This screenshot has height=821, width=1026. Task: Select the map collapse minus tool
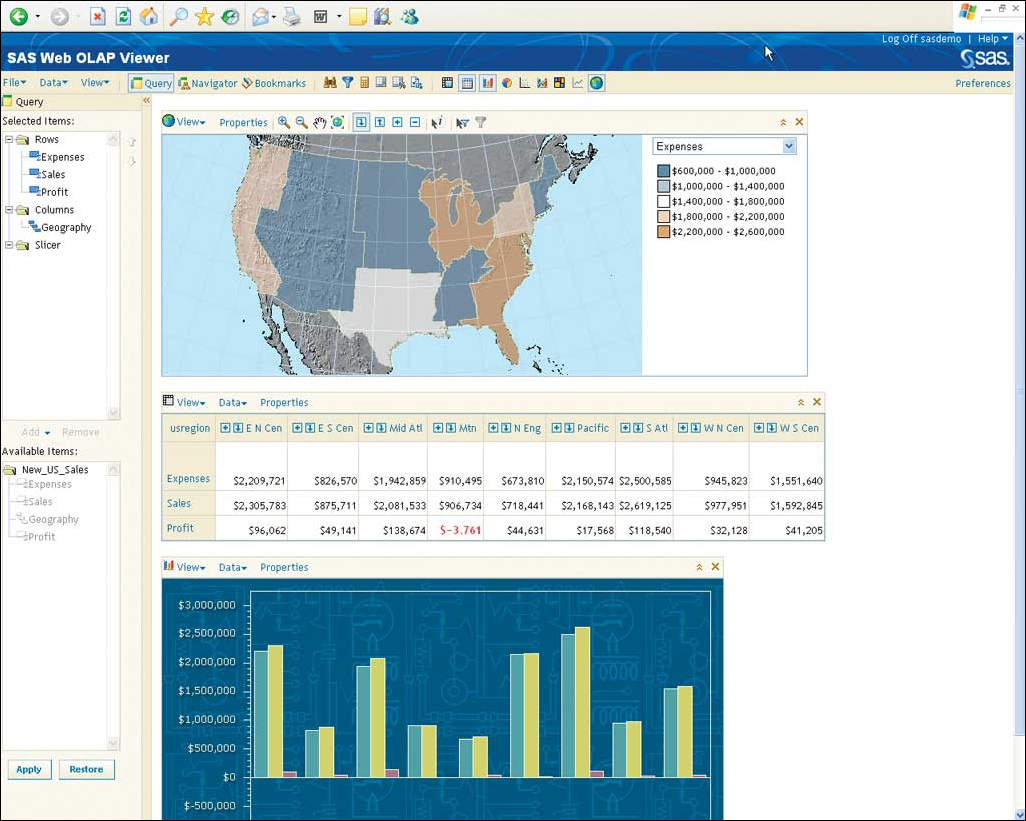(x=415, y=122)
